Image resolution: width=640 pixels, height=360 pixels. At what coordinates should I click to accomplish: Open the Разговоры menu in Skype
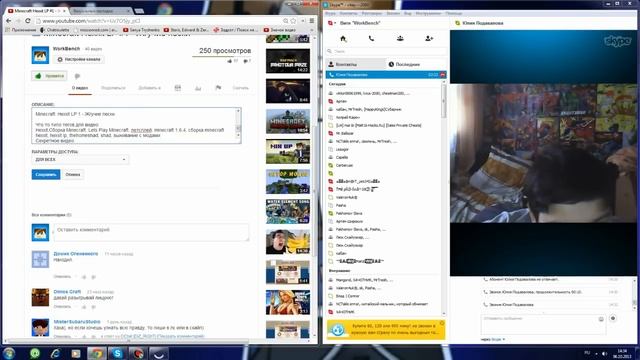371,13
